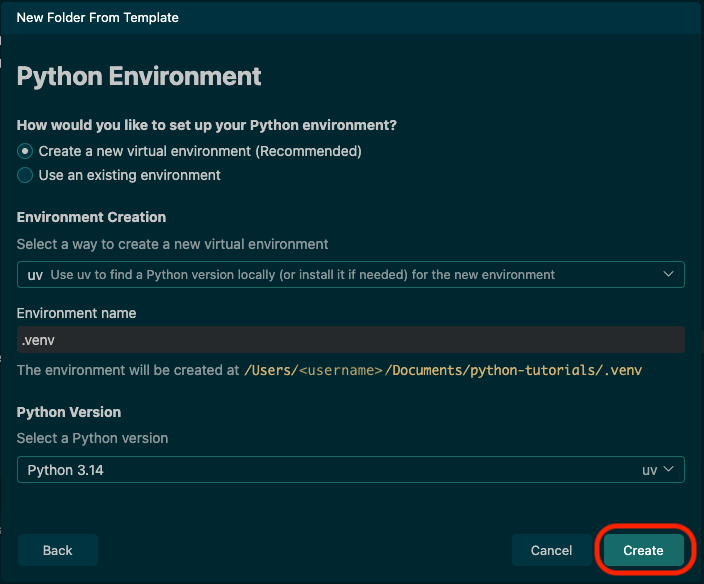Click the Python Version section label
Viewport: 704px width, 584px height.
pos(69,412)
